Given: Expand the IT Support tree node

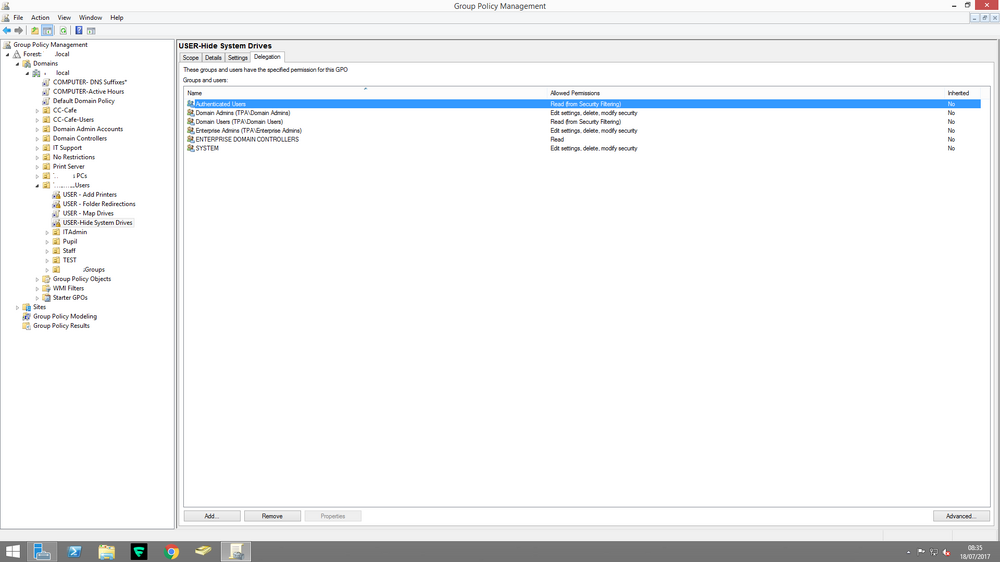Looking at the screenshot, I should pyautogui.click(x=37, y=148).
